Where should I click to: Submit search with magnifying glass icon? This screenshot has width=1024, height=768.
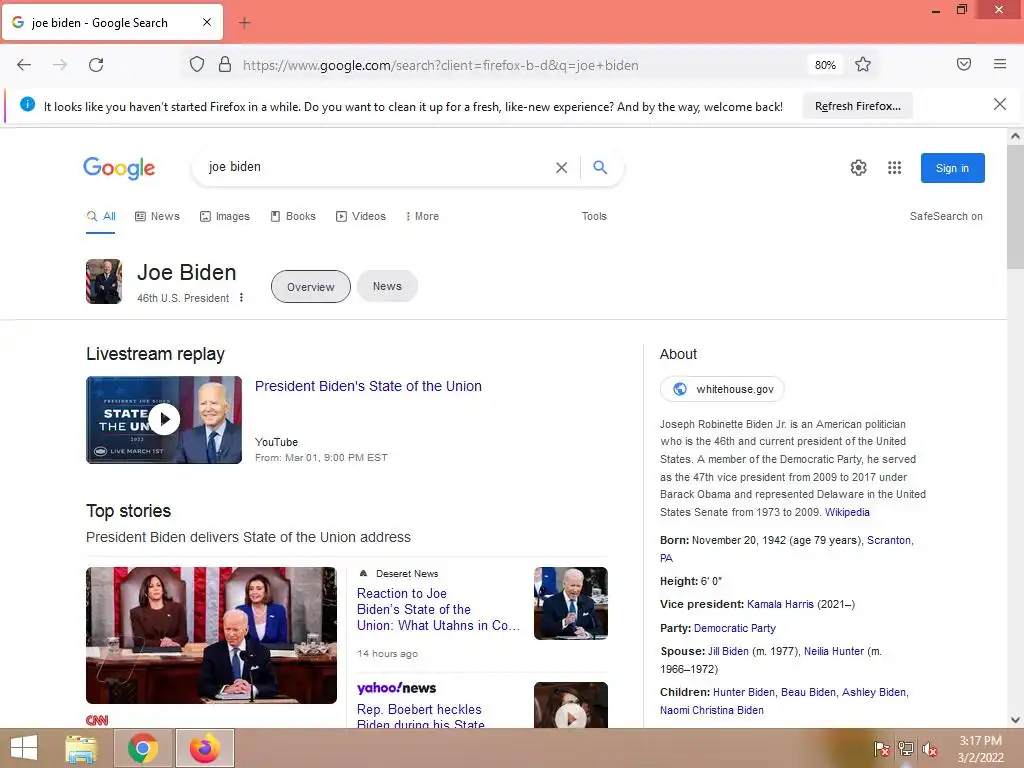coord(600,167)
